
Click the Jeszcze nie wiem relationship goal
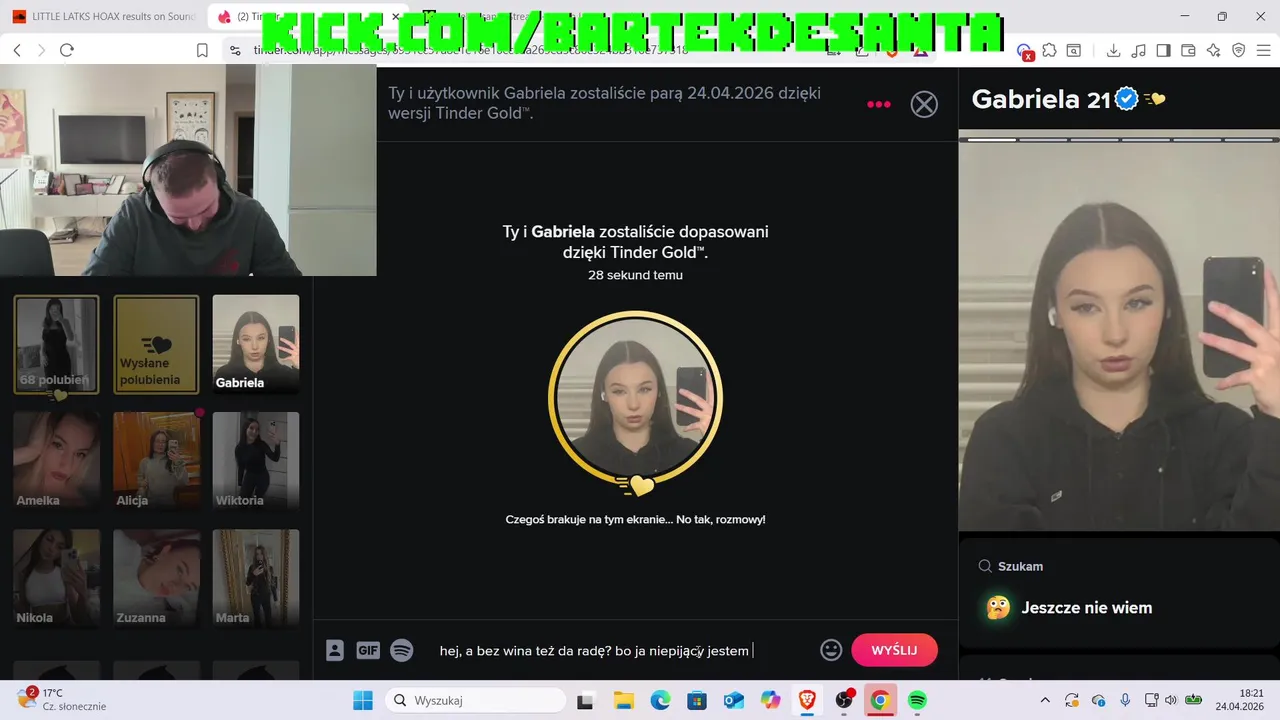tap(1068, 607)
